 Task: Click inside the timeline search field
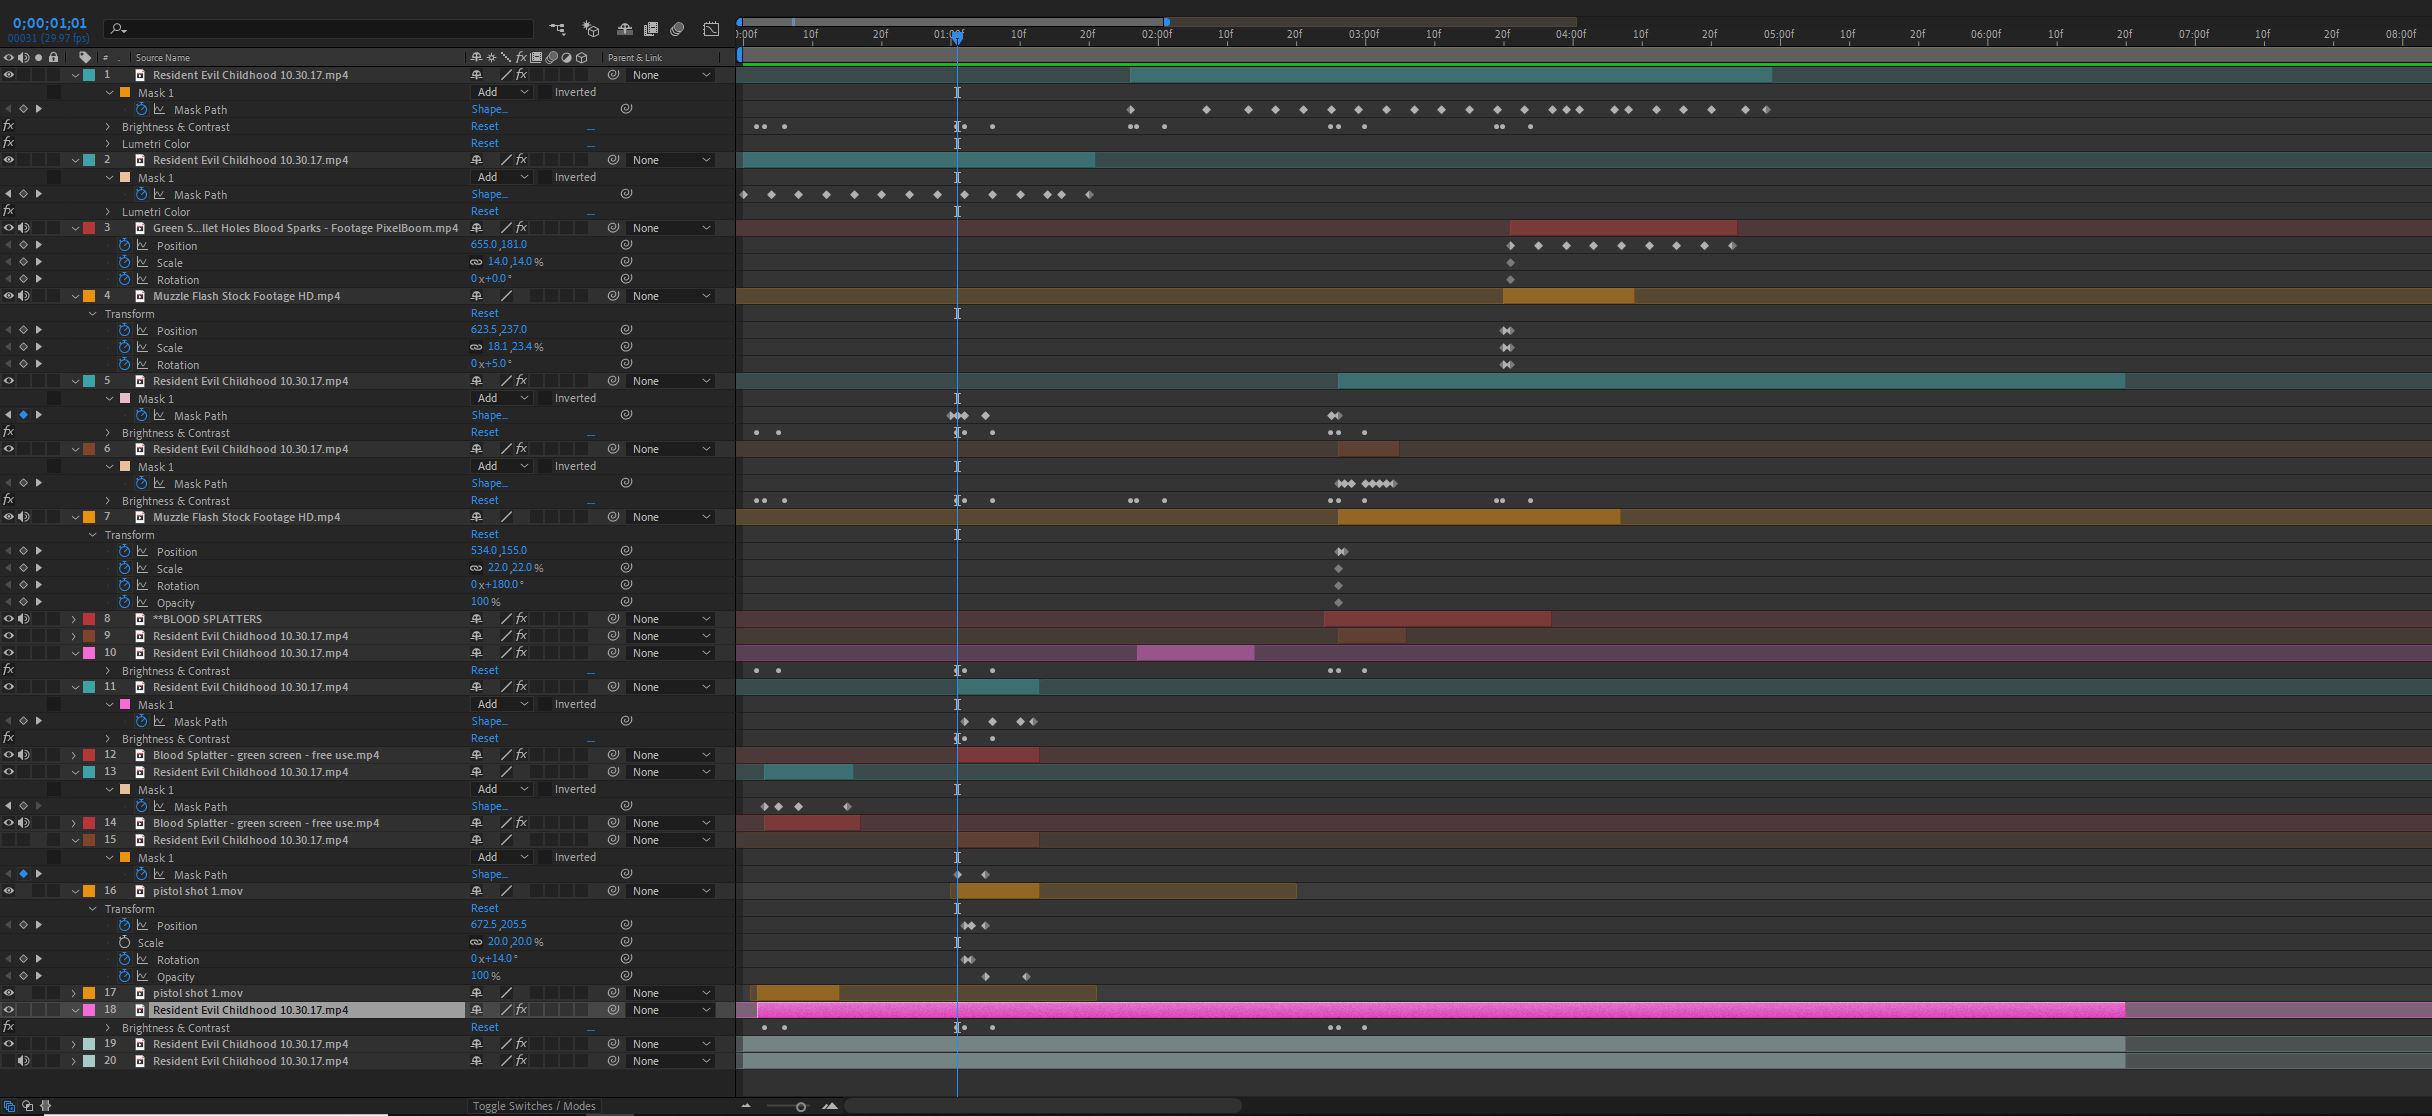(x=300, y=29)
